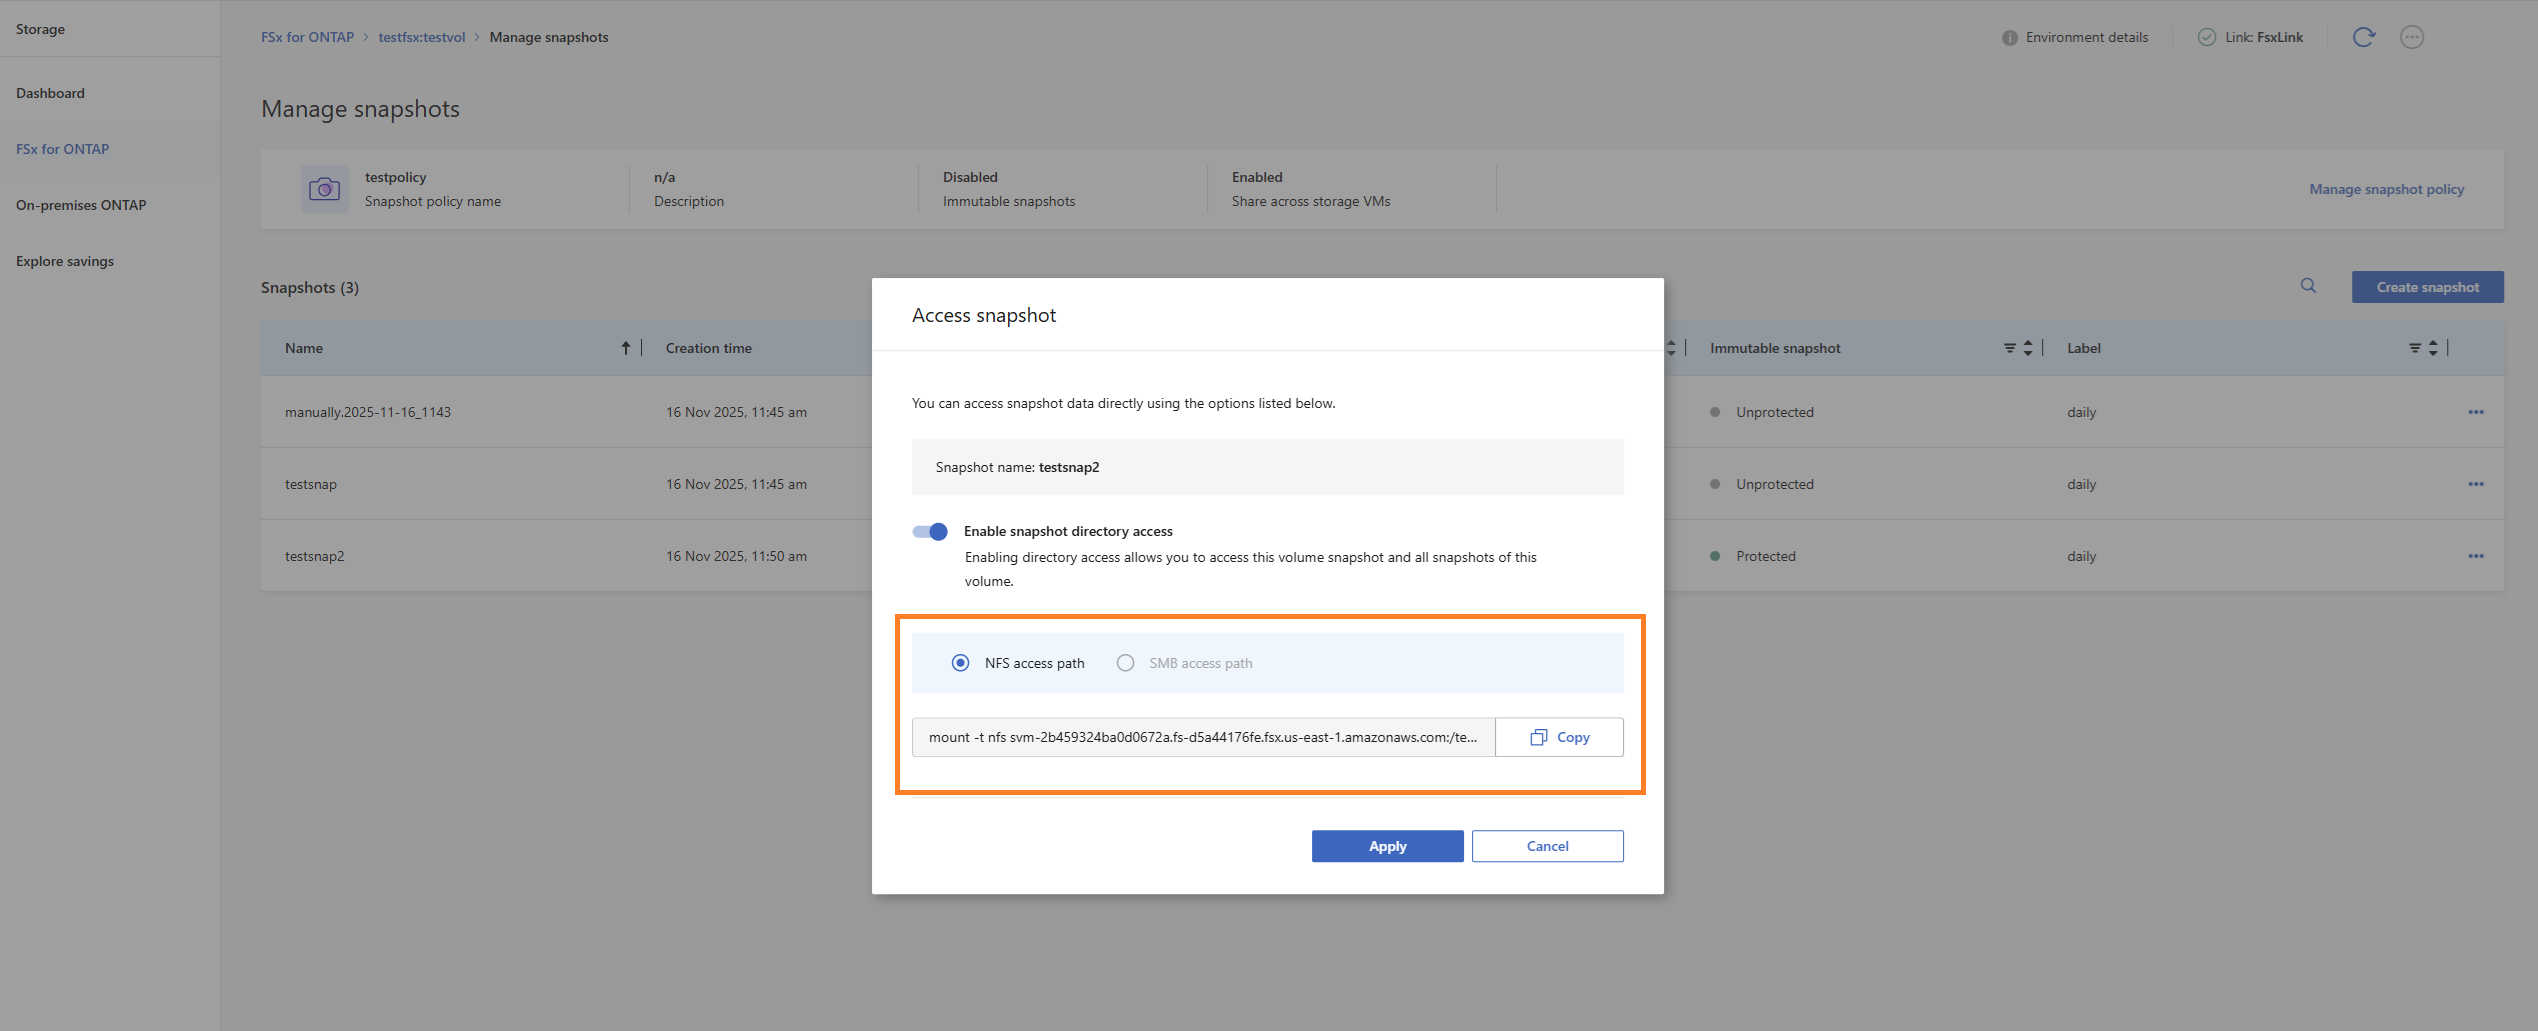The width and height of the screenshot is (2538, 1031).
Task: Open Immutable snapshot column filter icon
Action: [2009, 348]
